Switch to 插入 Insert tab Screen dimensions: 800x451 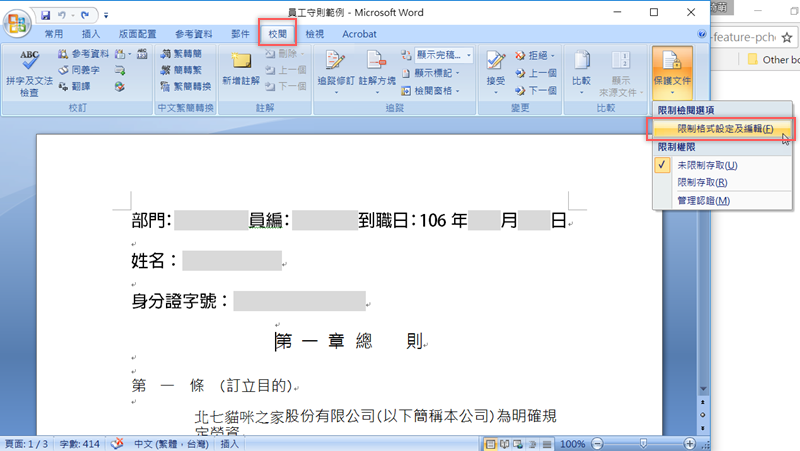click(91, 34)
